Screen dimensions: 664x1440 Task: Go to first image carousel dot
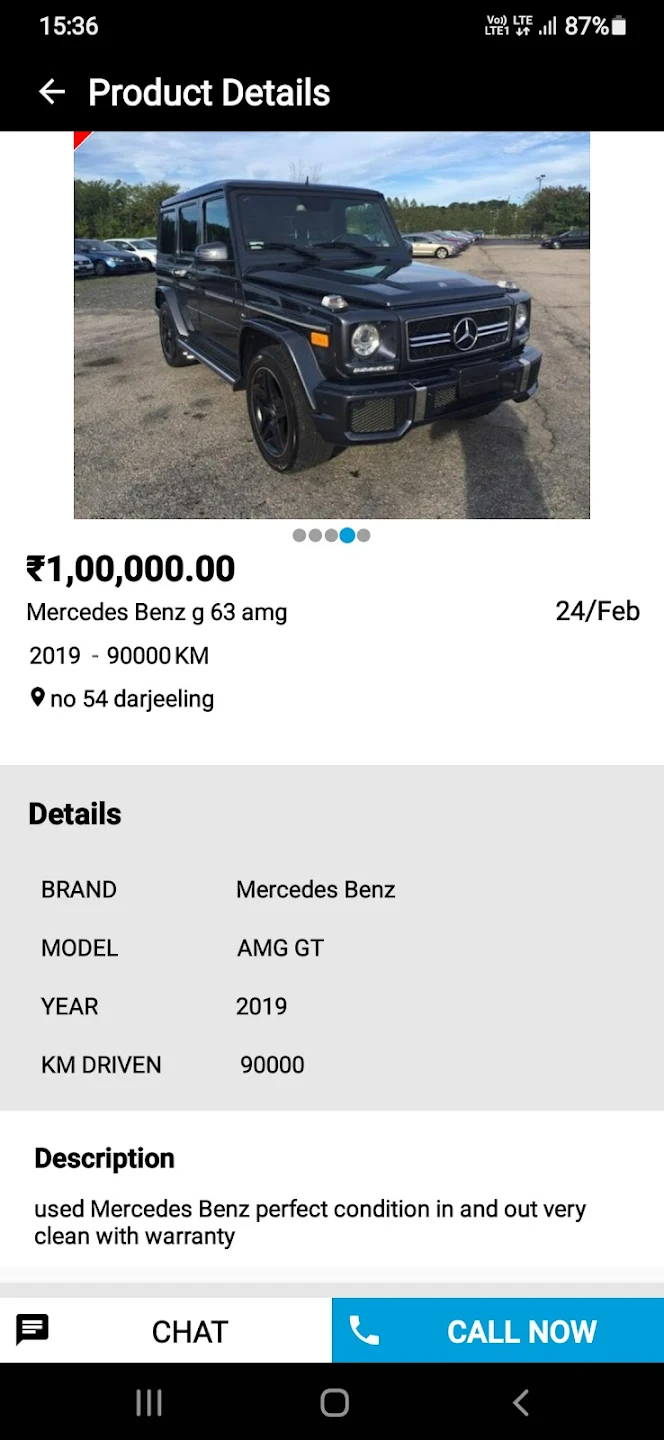point(299,535)
